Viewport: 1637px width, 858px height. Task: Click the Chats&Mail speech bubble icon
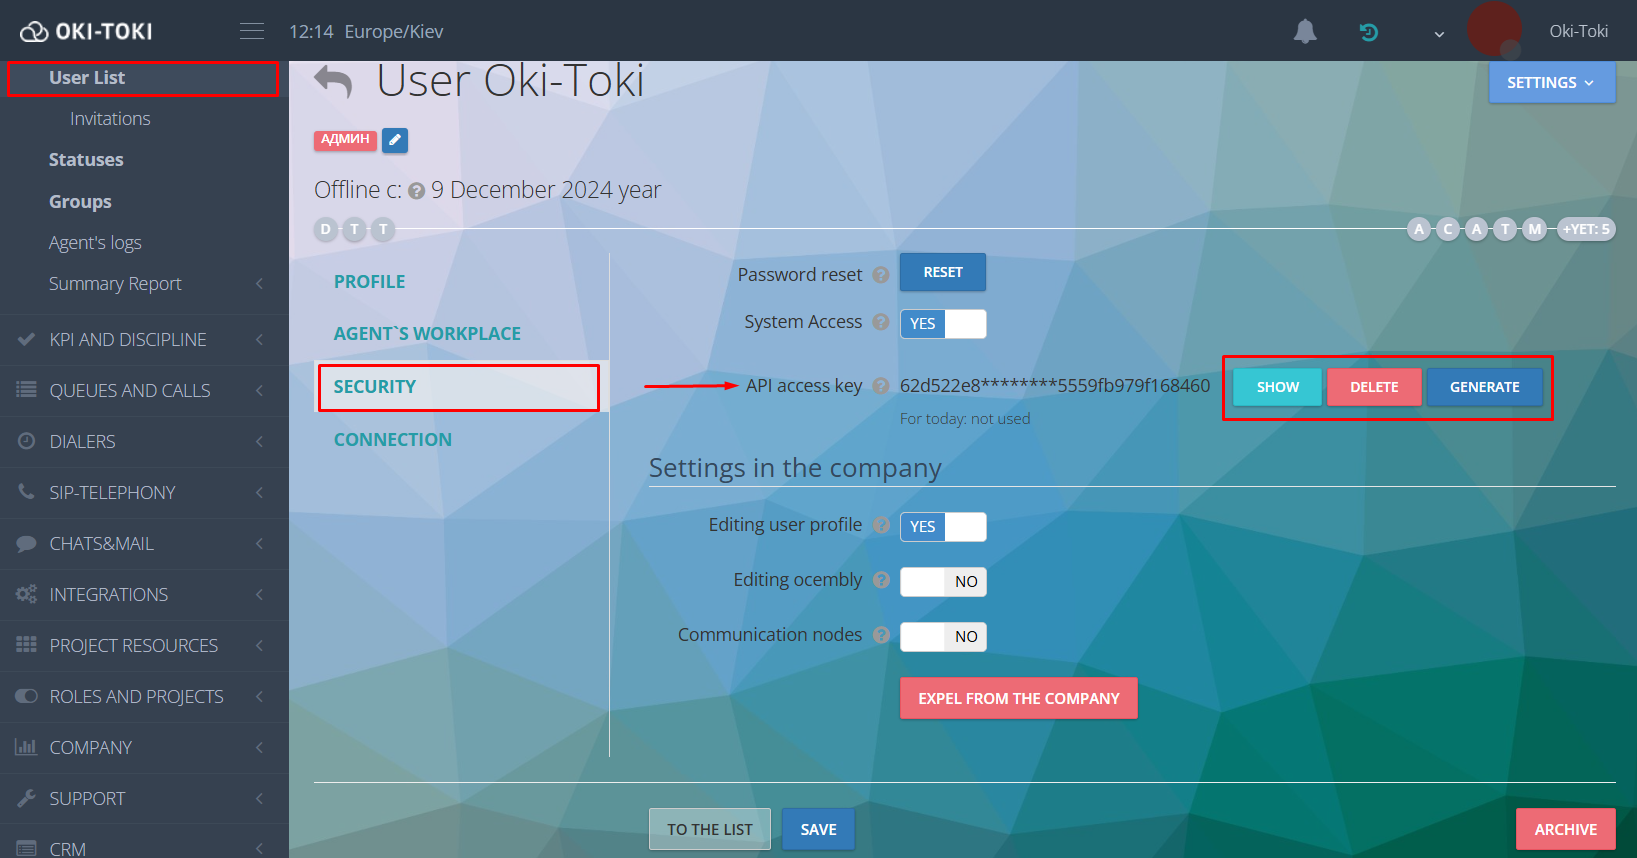point(27,543)
